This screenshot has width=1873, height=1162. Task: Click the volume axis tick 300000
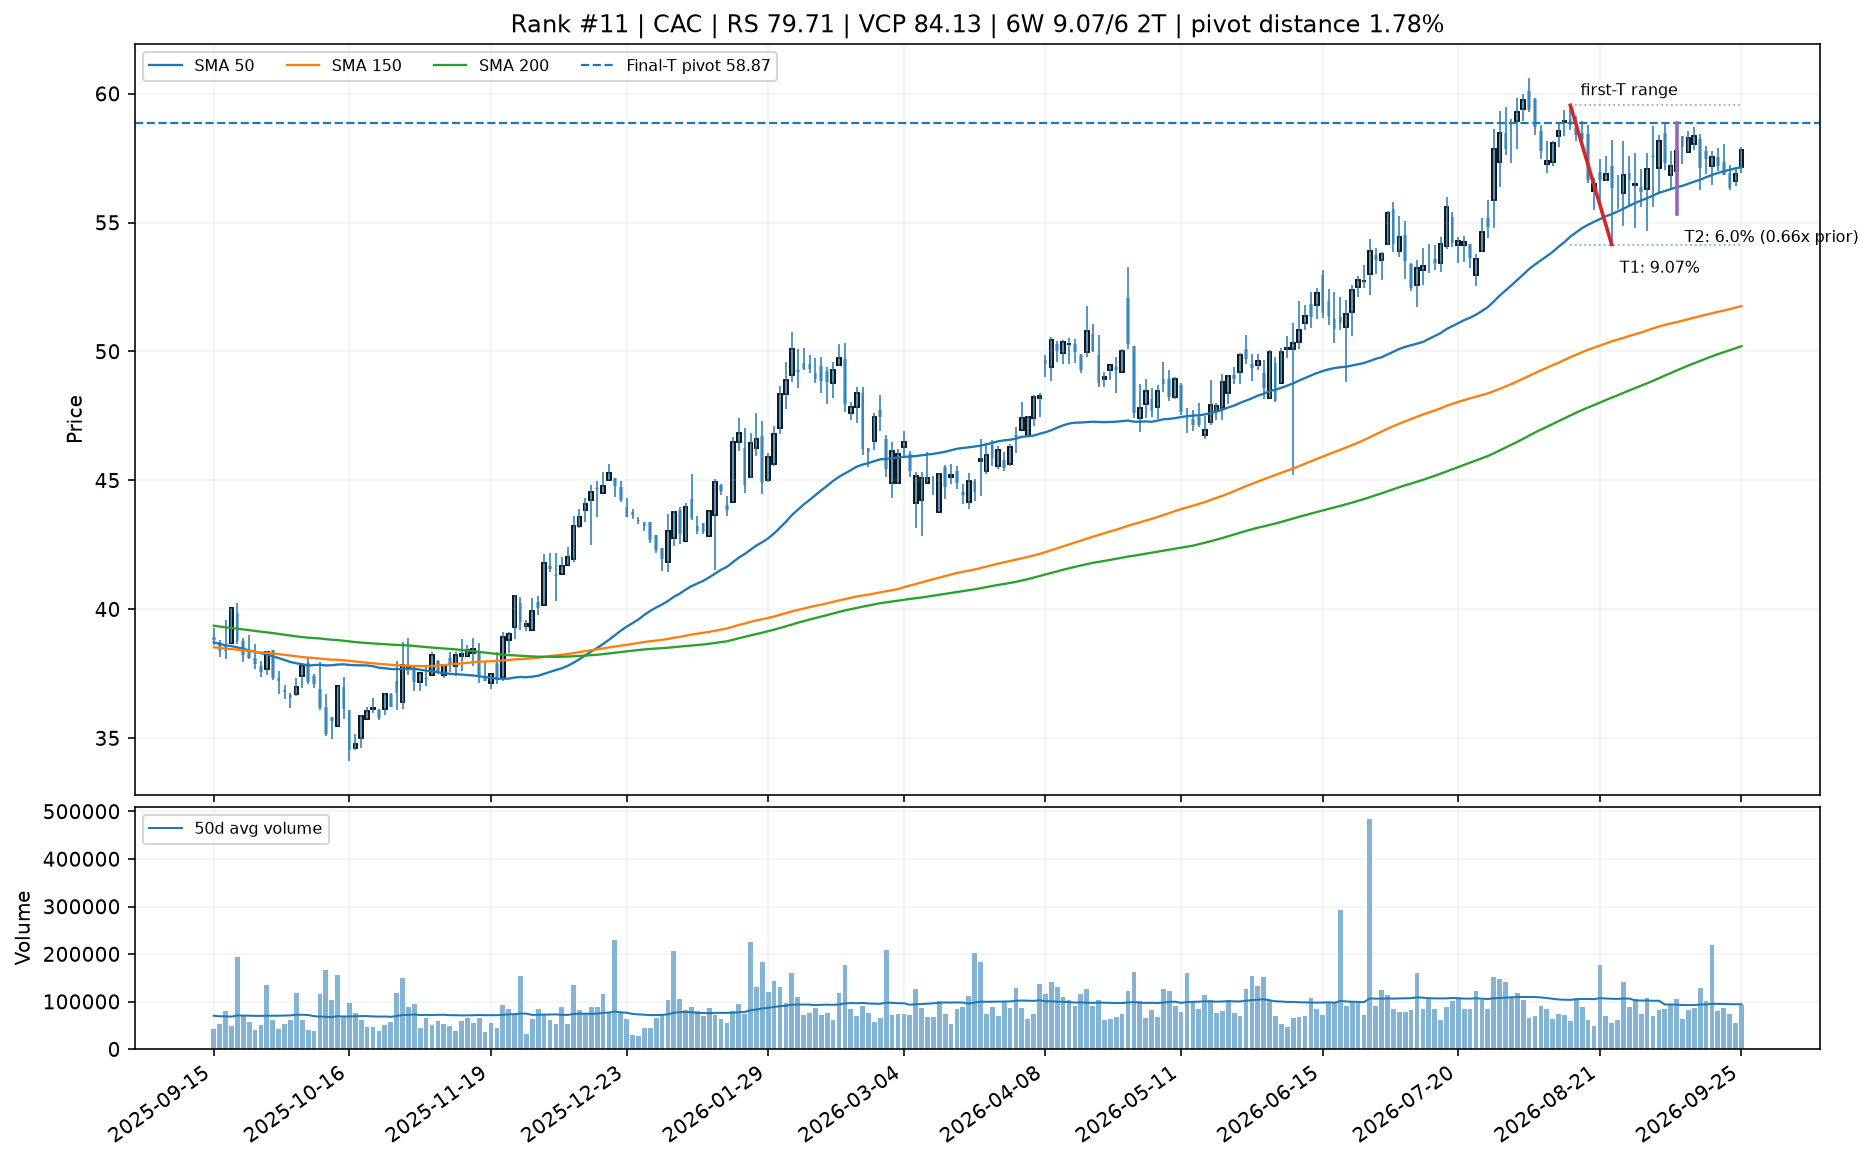click(x=83, y=907)
